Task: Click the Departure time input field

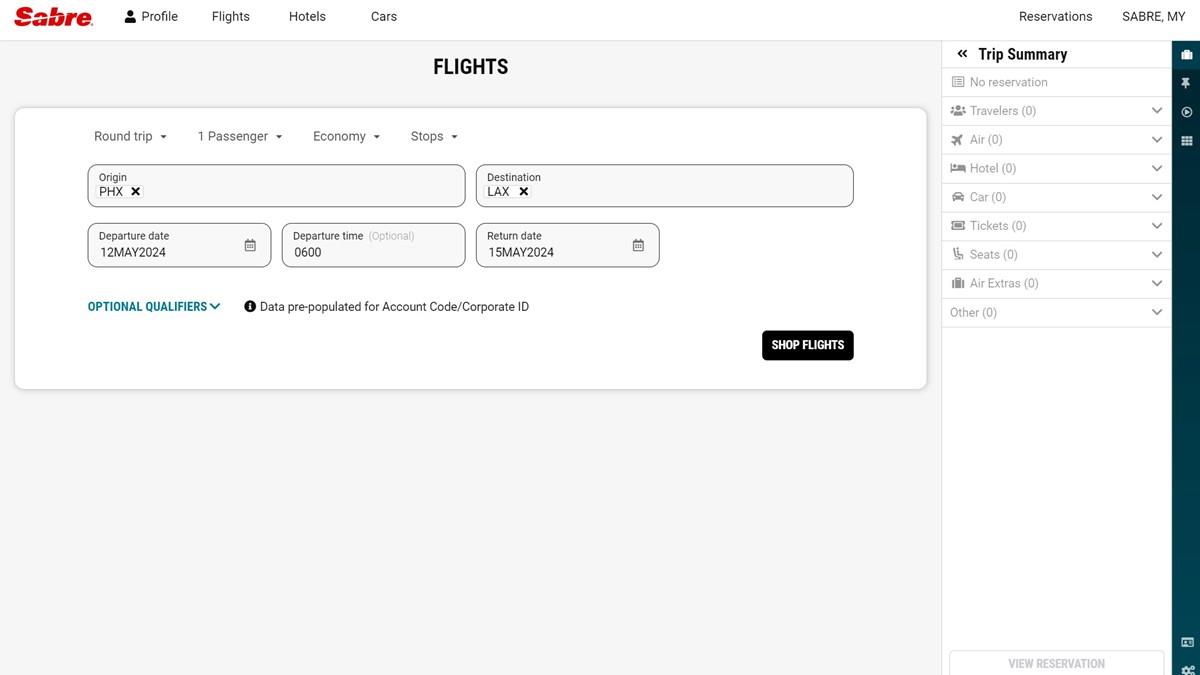Action: point(373,252)
